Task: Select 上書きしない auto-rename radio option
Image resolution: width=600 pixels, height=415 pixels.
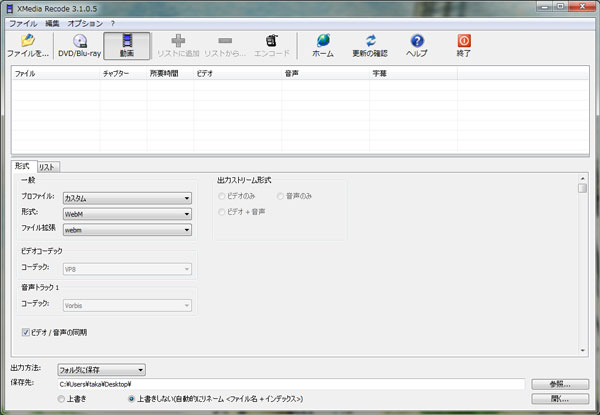Action: click(x=132, y=398)
